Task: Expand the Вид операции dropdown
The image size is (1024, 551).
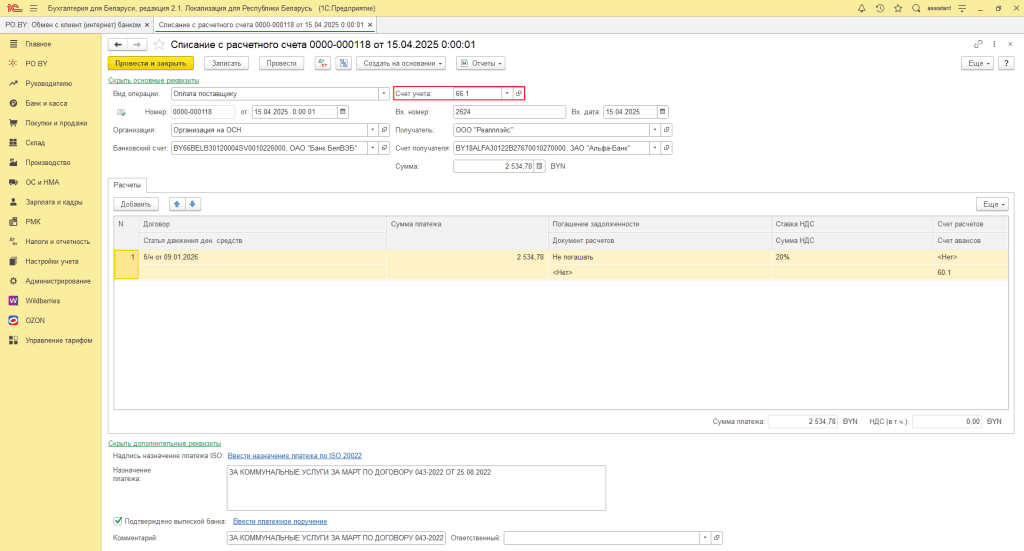Action: [x=384, y=93]
